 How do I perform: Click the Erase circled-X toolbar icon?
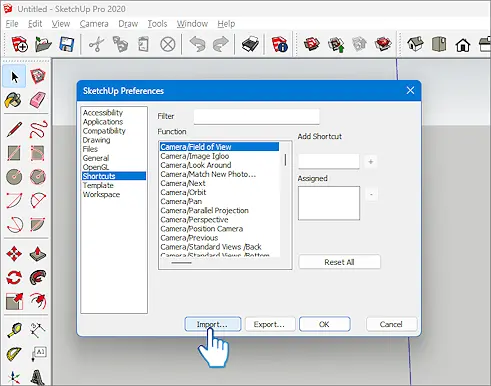168,44
